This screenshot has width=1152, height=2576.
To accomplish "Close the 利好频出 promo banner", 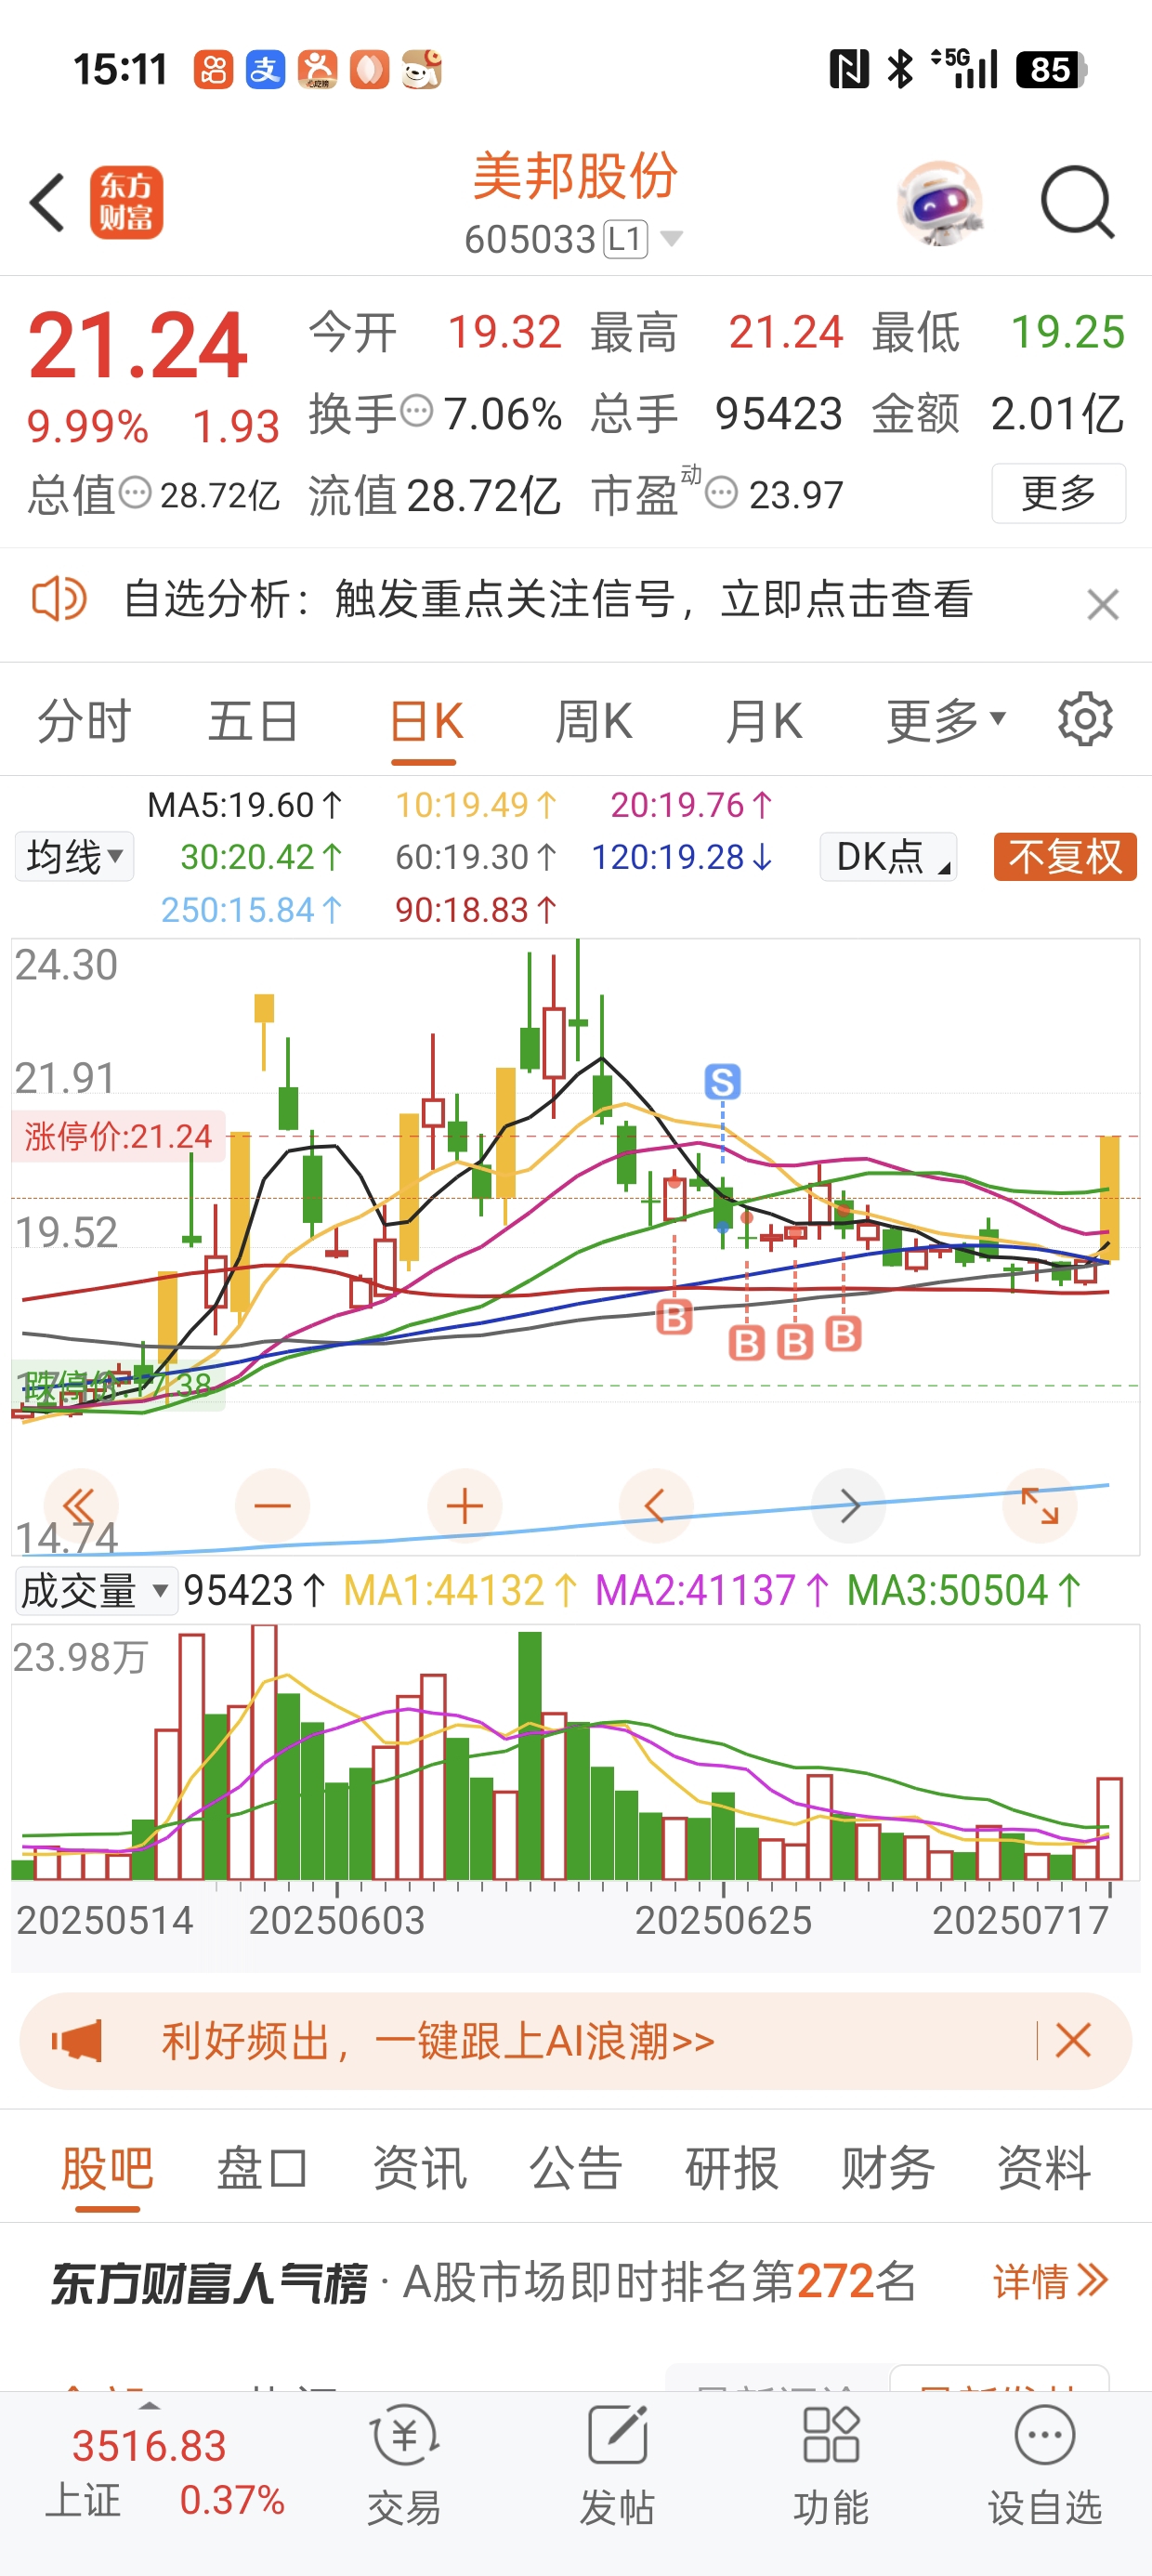I will click(1073, 2040).
